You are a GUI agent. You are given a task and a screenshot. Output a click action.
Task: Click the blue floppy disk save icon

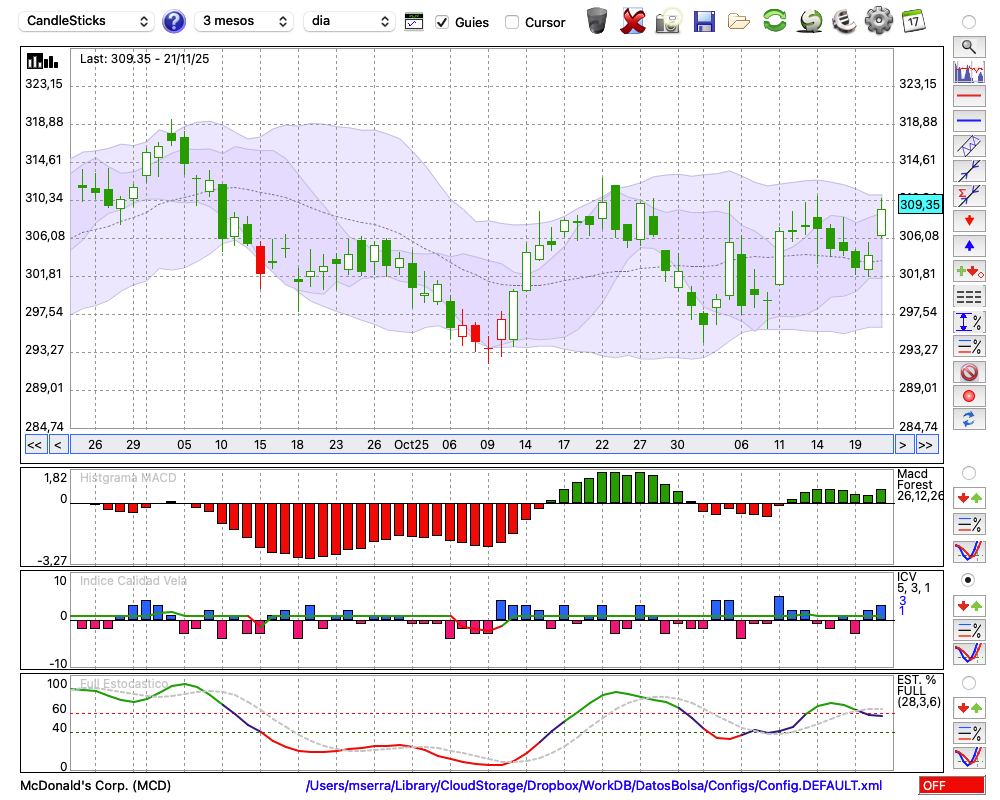point(704,20)
